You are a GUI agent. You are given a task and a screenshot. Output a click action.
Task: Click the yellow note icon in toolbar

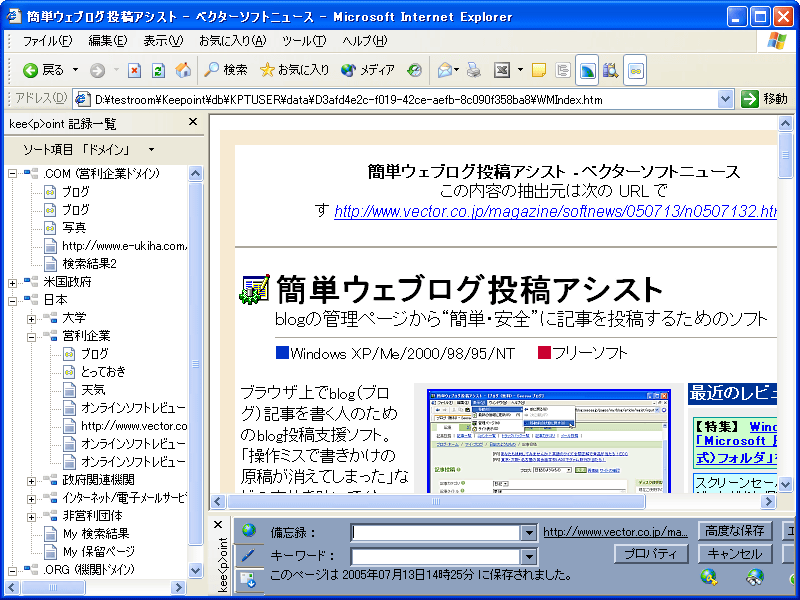[539, 70]
